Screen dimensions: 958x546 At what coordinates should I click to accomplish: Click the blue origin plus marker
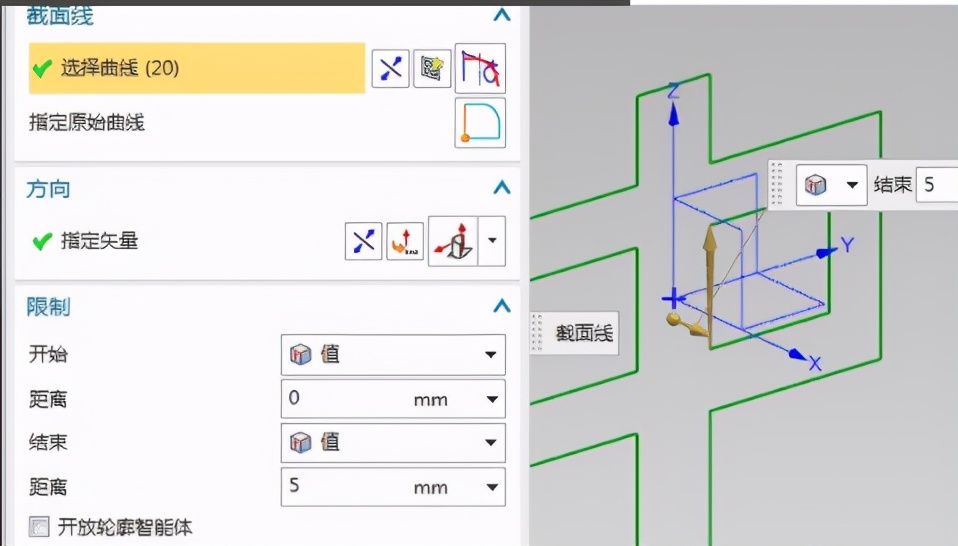coord(672,299)
